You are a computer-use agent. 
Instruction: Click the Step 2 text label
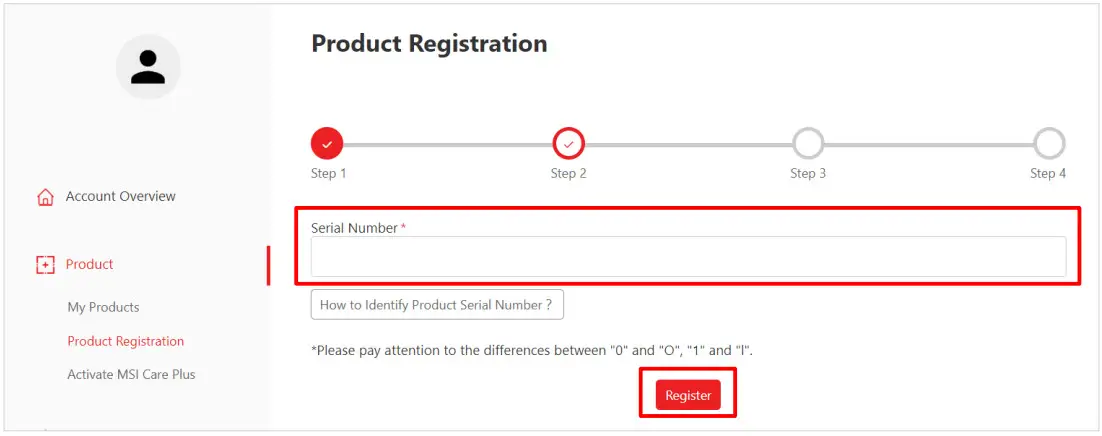point(568,174)
